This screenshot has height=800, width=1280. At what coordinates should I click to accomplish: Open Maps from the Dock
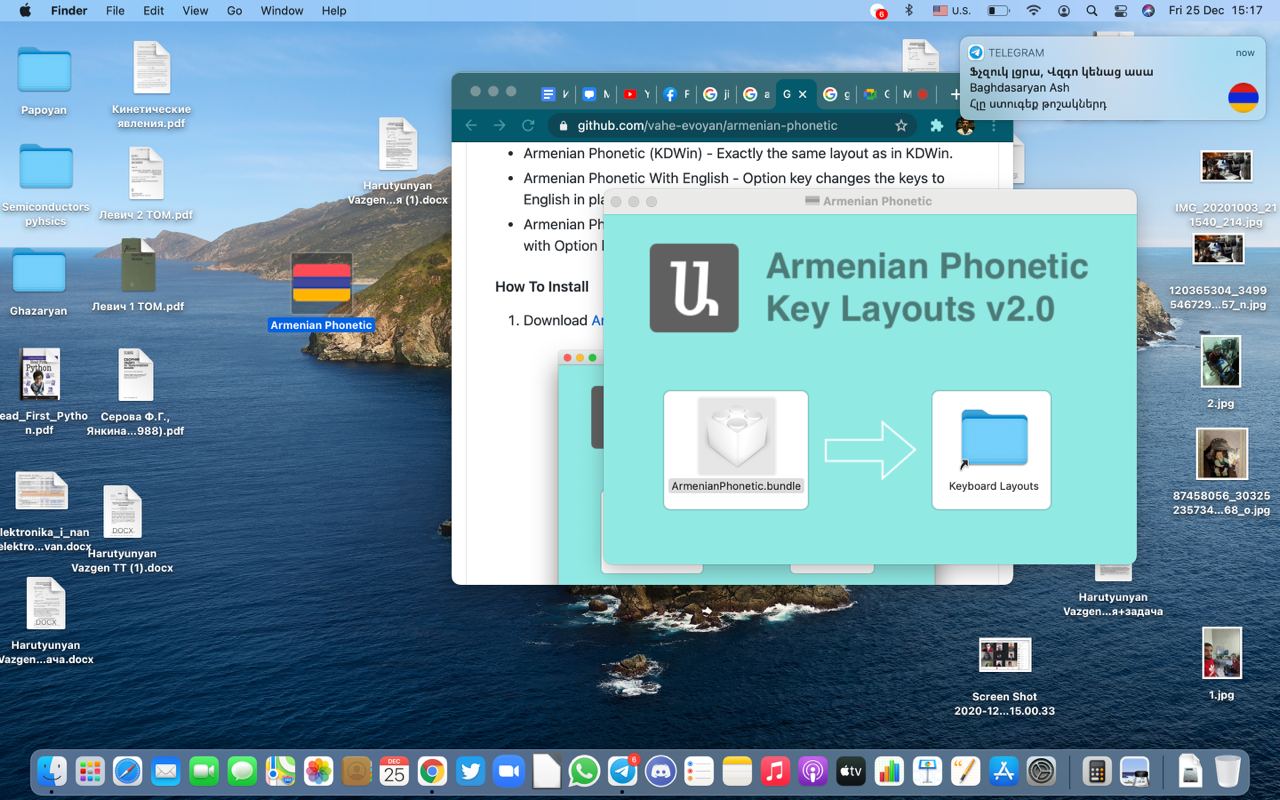pyautogui.click(x=280, y=771)
